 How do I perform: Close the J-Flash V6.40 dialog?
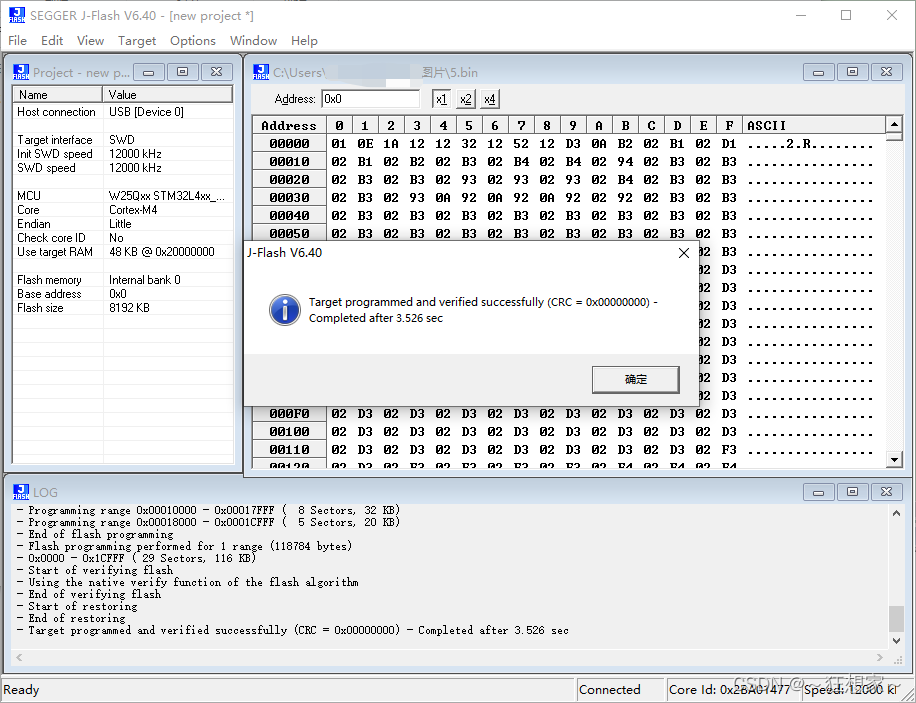(x=683, y=253)
